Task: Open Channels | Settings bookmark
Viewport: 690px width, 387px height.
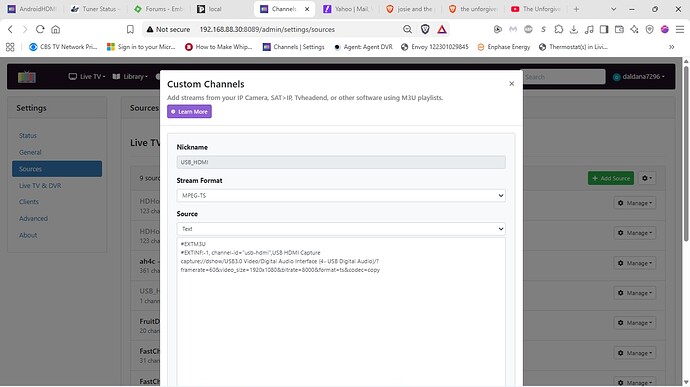Action: coord(294,47)
